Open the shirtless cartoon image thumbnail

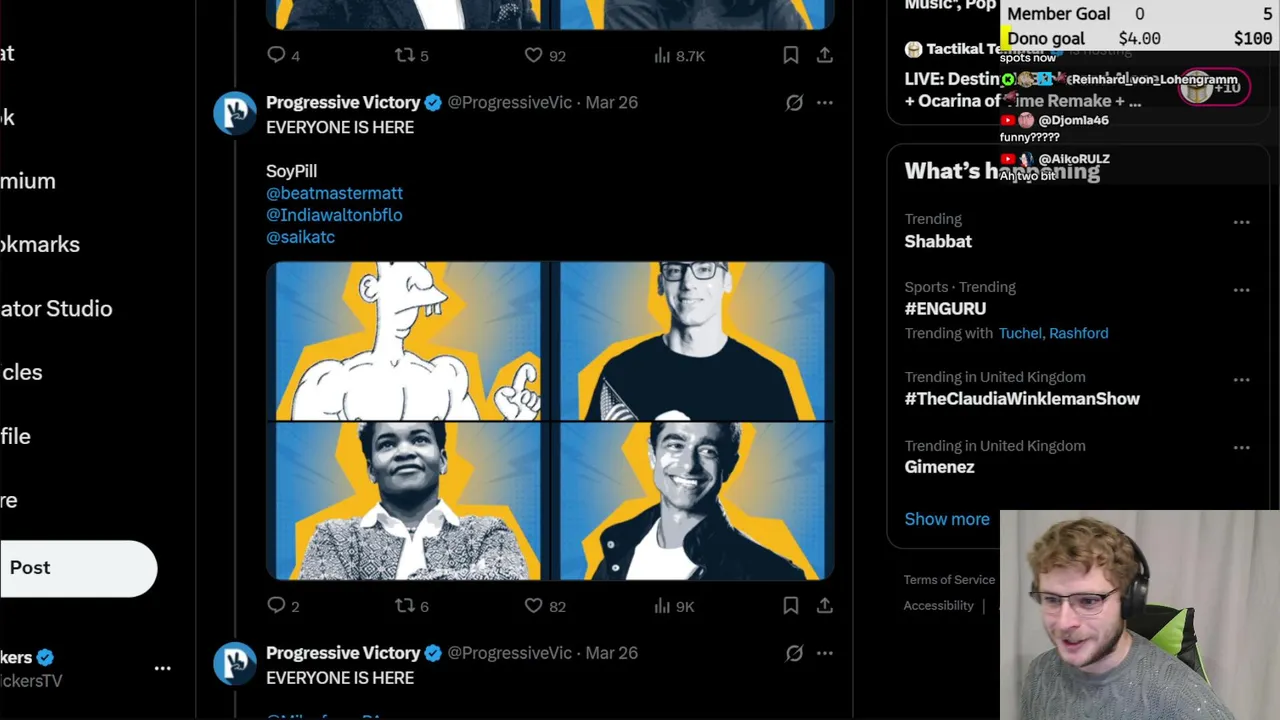pyautogui.click(x=404, y=340)
